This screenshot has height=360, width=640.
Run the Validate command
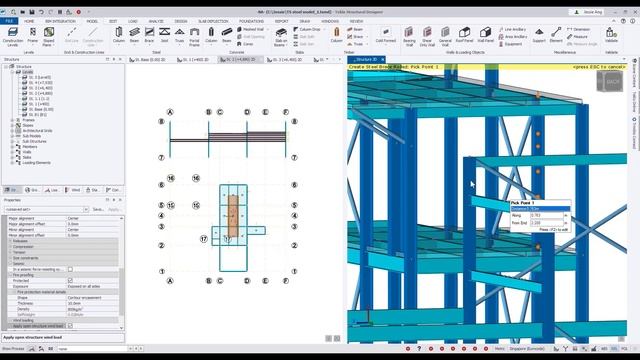click(x=611, y=35)
